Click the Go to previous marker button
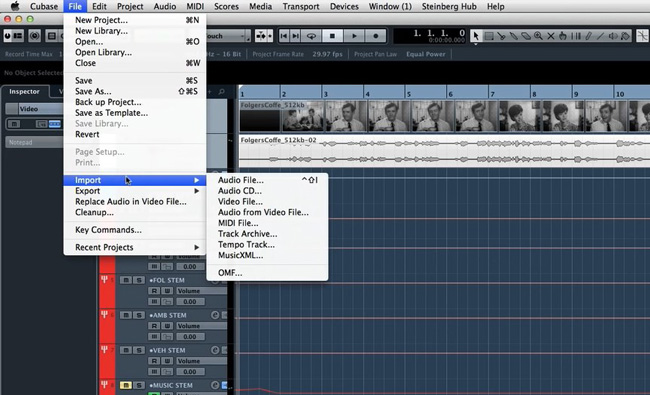Image resolution: width=650 pixels, height=395 pixels. point(284,36)
